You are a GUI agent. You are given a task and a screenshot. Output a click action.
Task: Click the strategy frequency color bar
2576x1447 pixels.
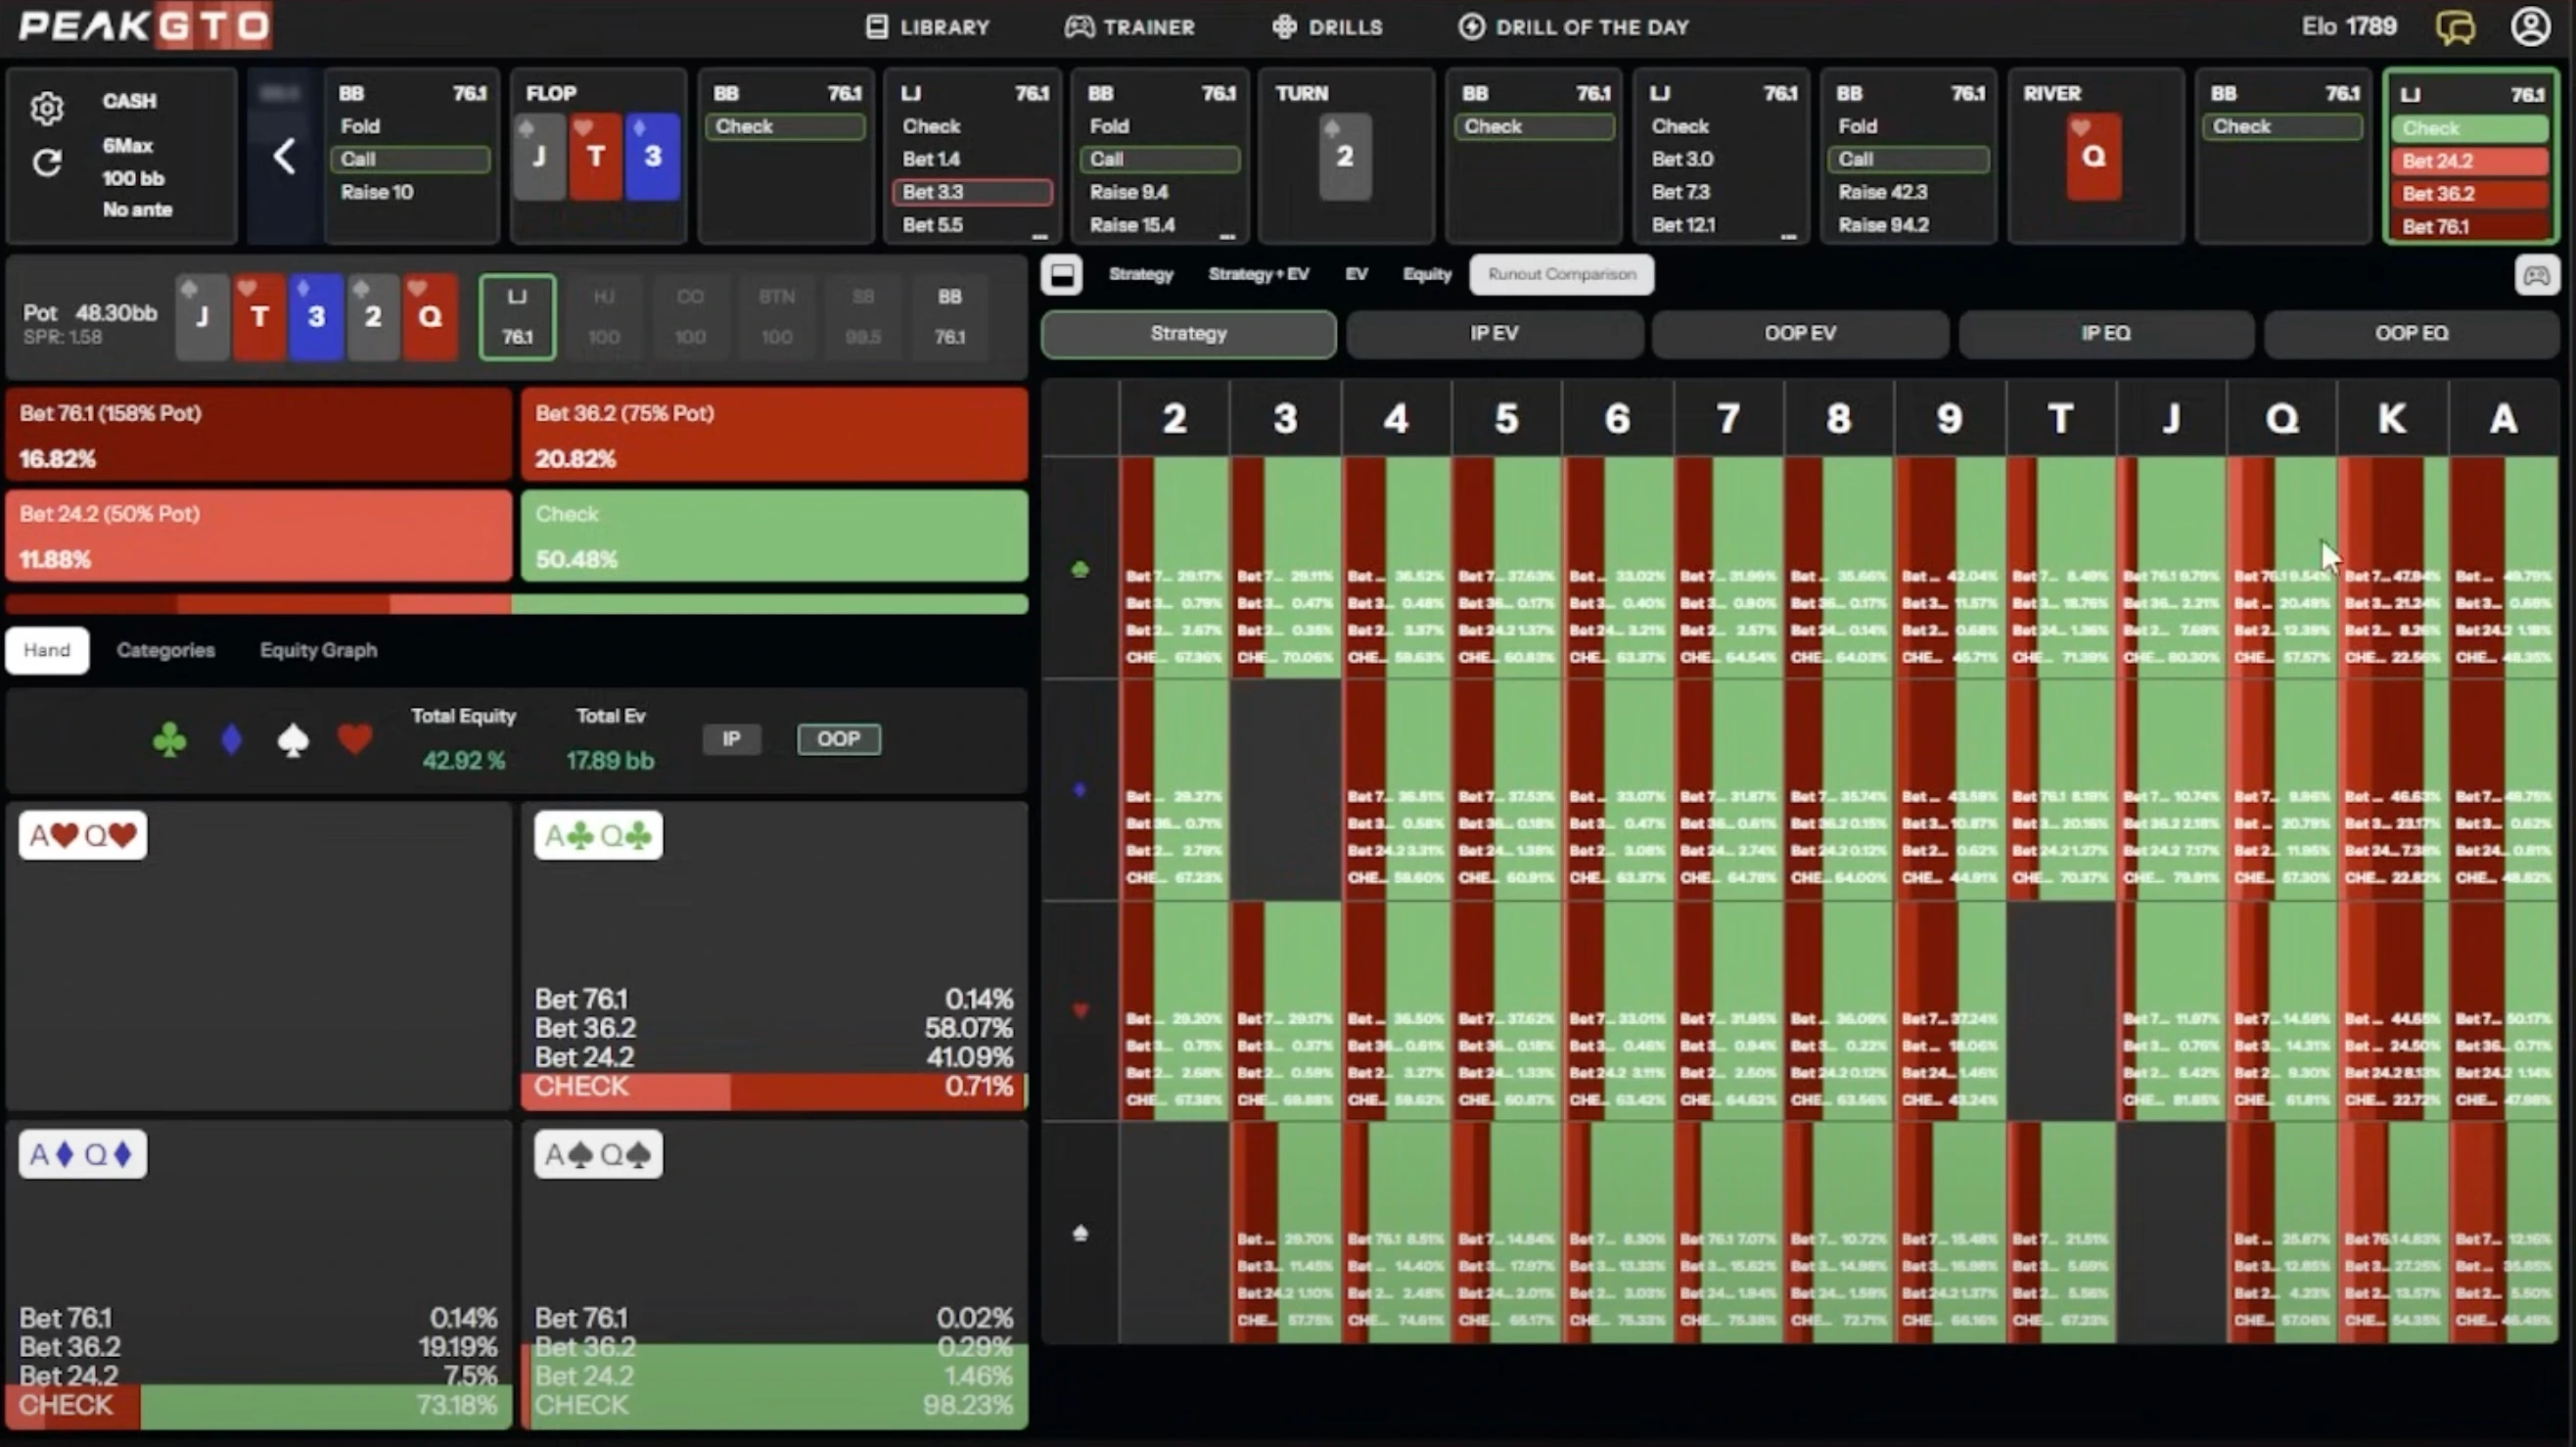click(516, 604)
